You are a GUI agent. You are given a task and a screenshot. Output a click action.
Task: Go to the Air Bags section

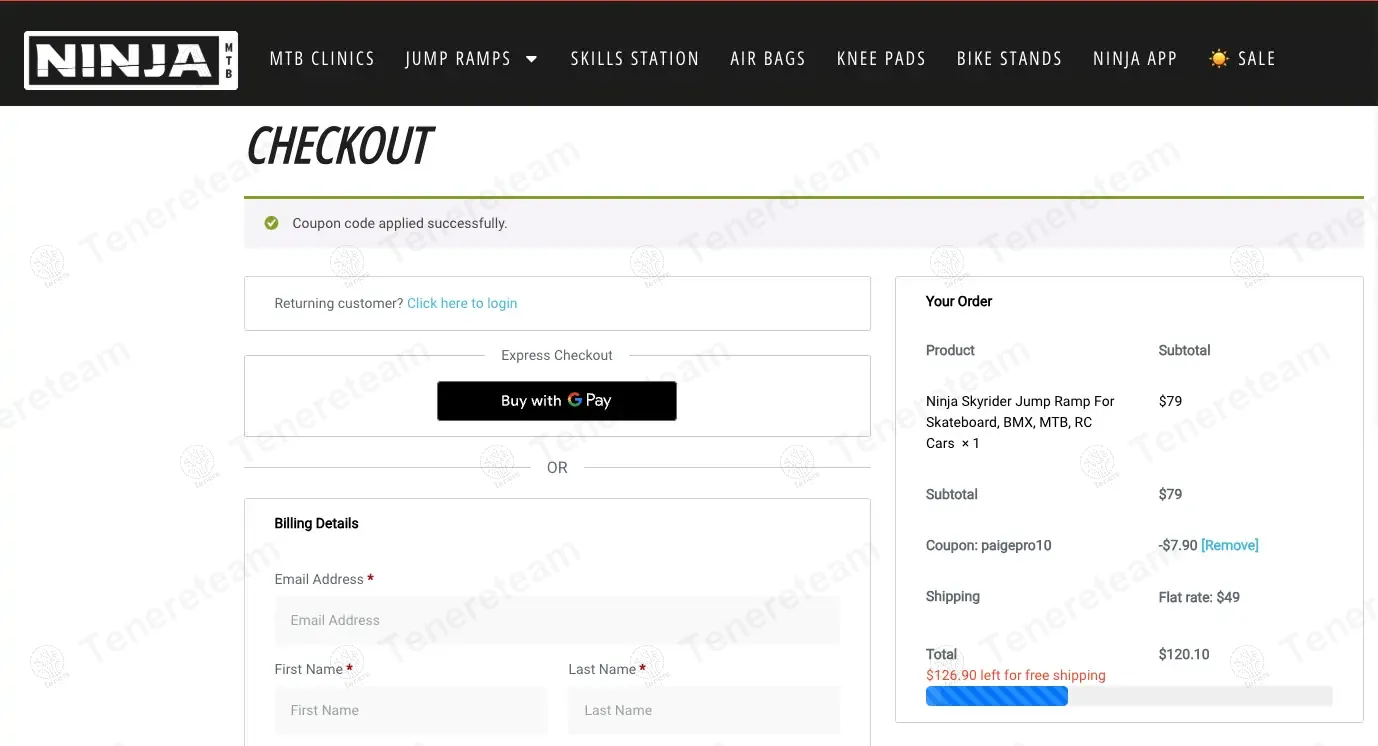pos(767,59)
